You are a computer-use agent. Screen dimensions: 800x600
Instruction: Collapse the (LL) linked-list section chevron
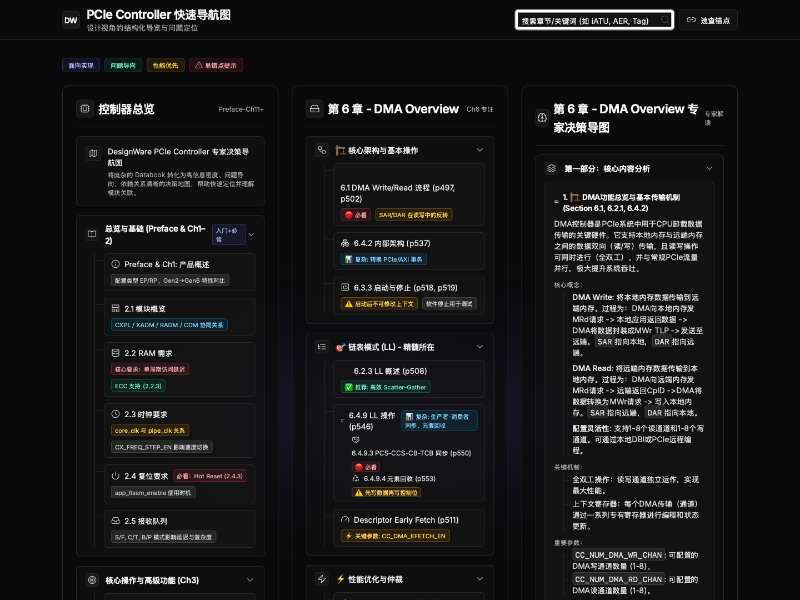pyautogui.click(x=480, y=347)
